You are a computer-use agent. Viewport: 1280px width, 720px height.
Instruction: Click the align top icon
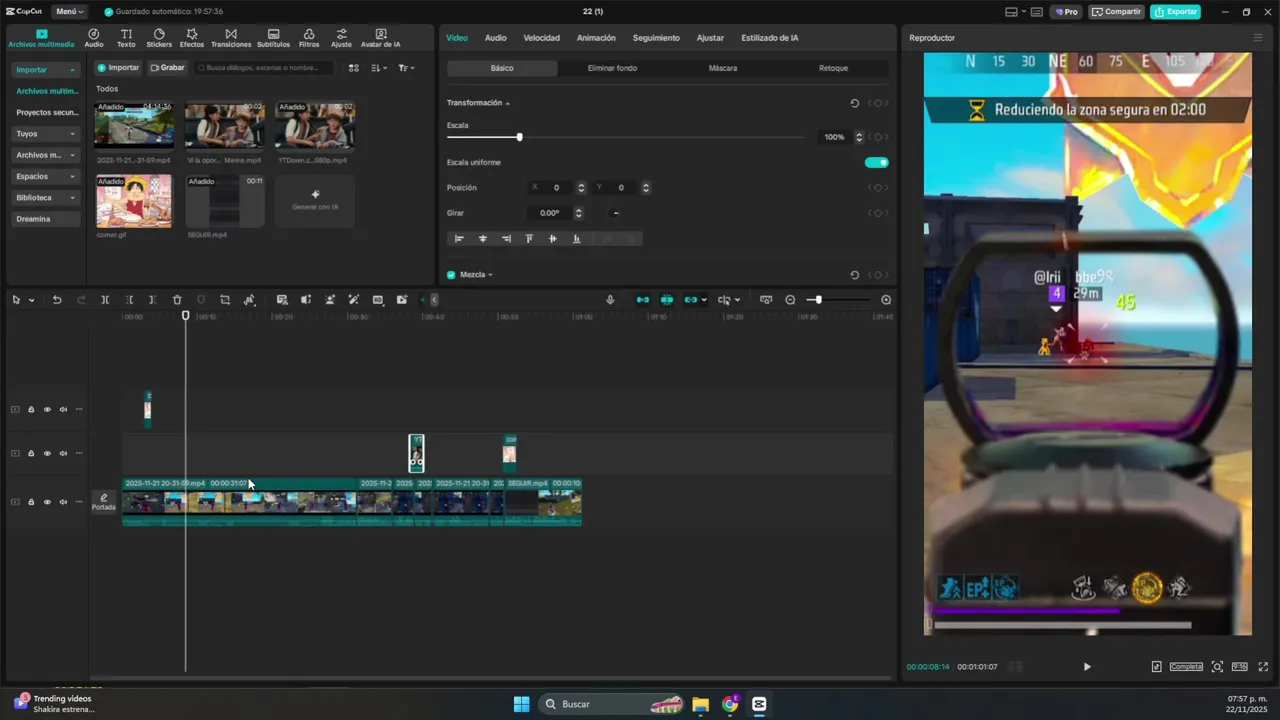529,239
